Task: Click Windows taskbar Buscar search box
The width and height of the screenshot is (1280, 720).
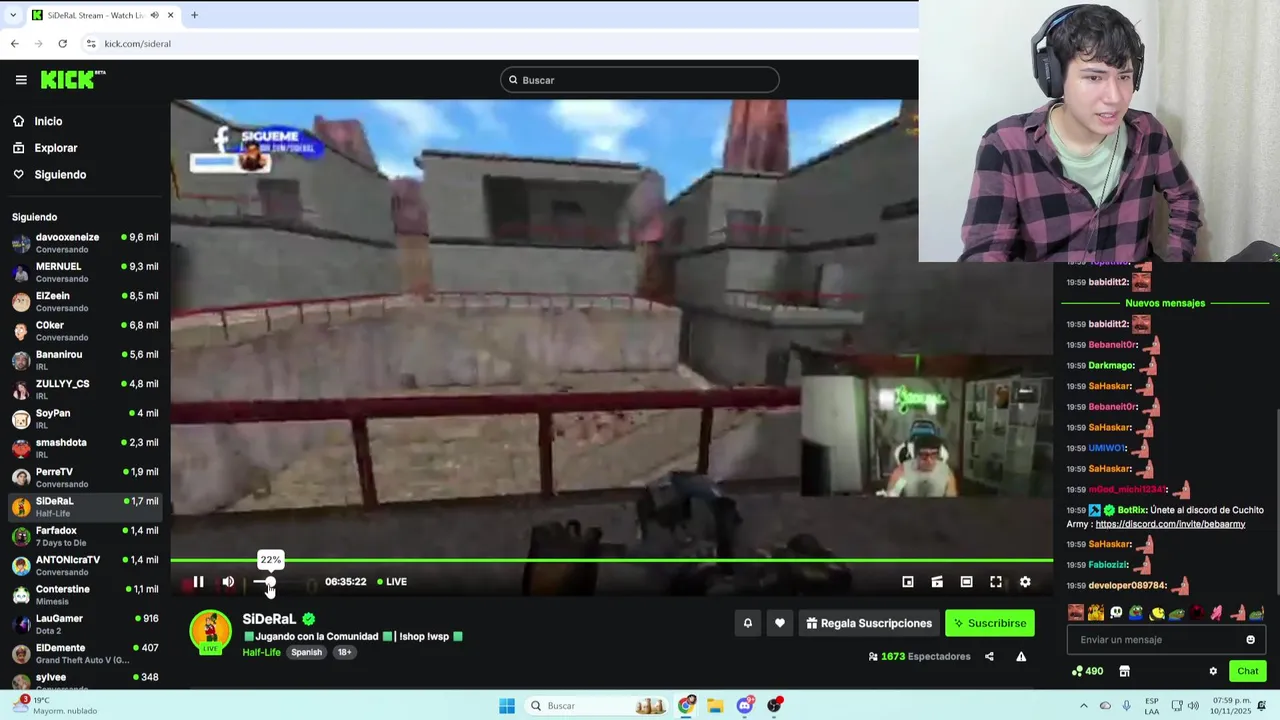Action: click(x=597, y=706)
